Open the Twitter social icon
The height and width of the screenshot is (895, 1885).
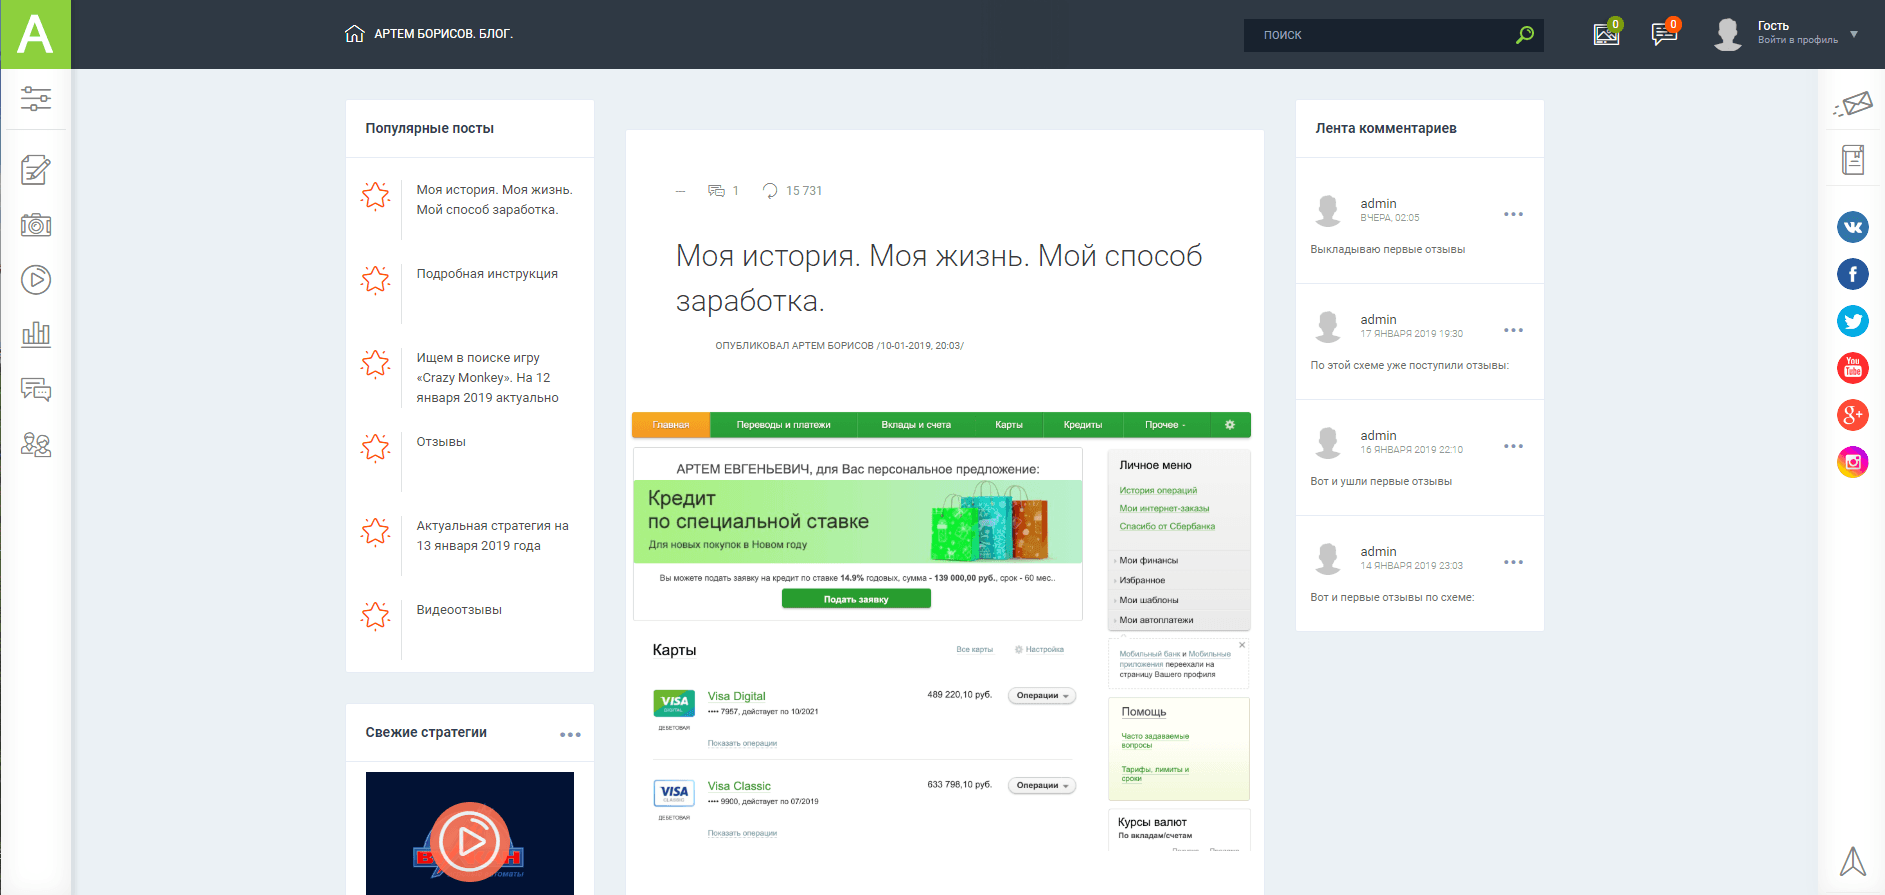tap(1853, 321)
